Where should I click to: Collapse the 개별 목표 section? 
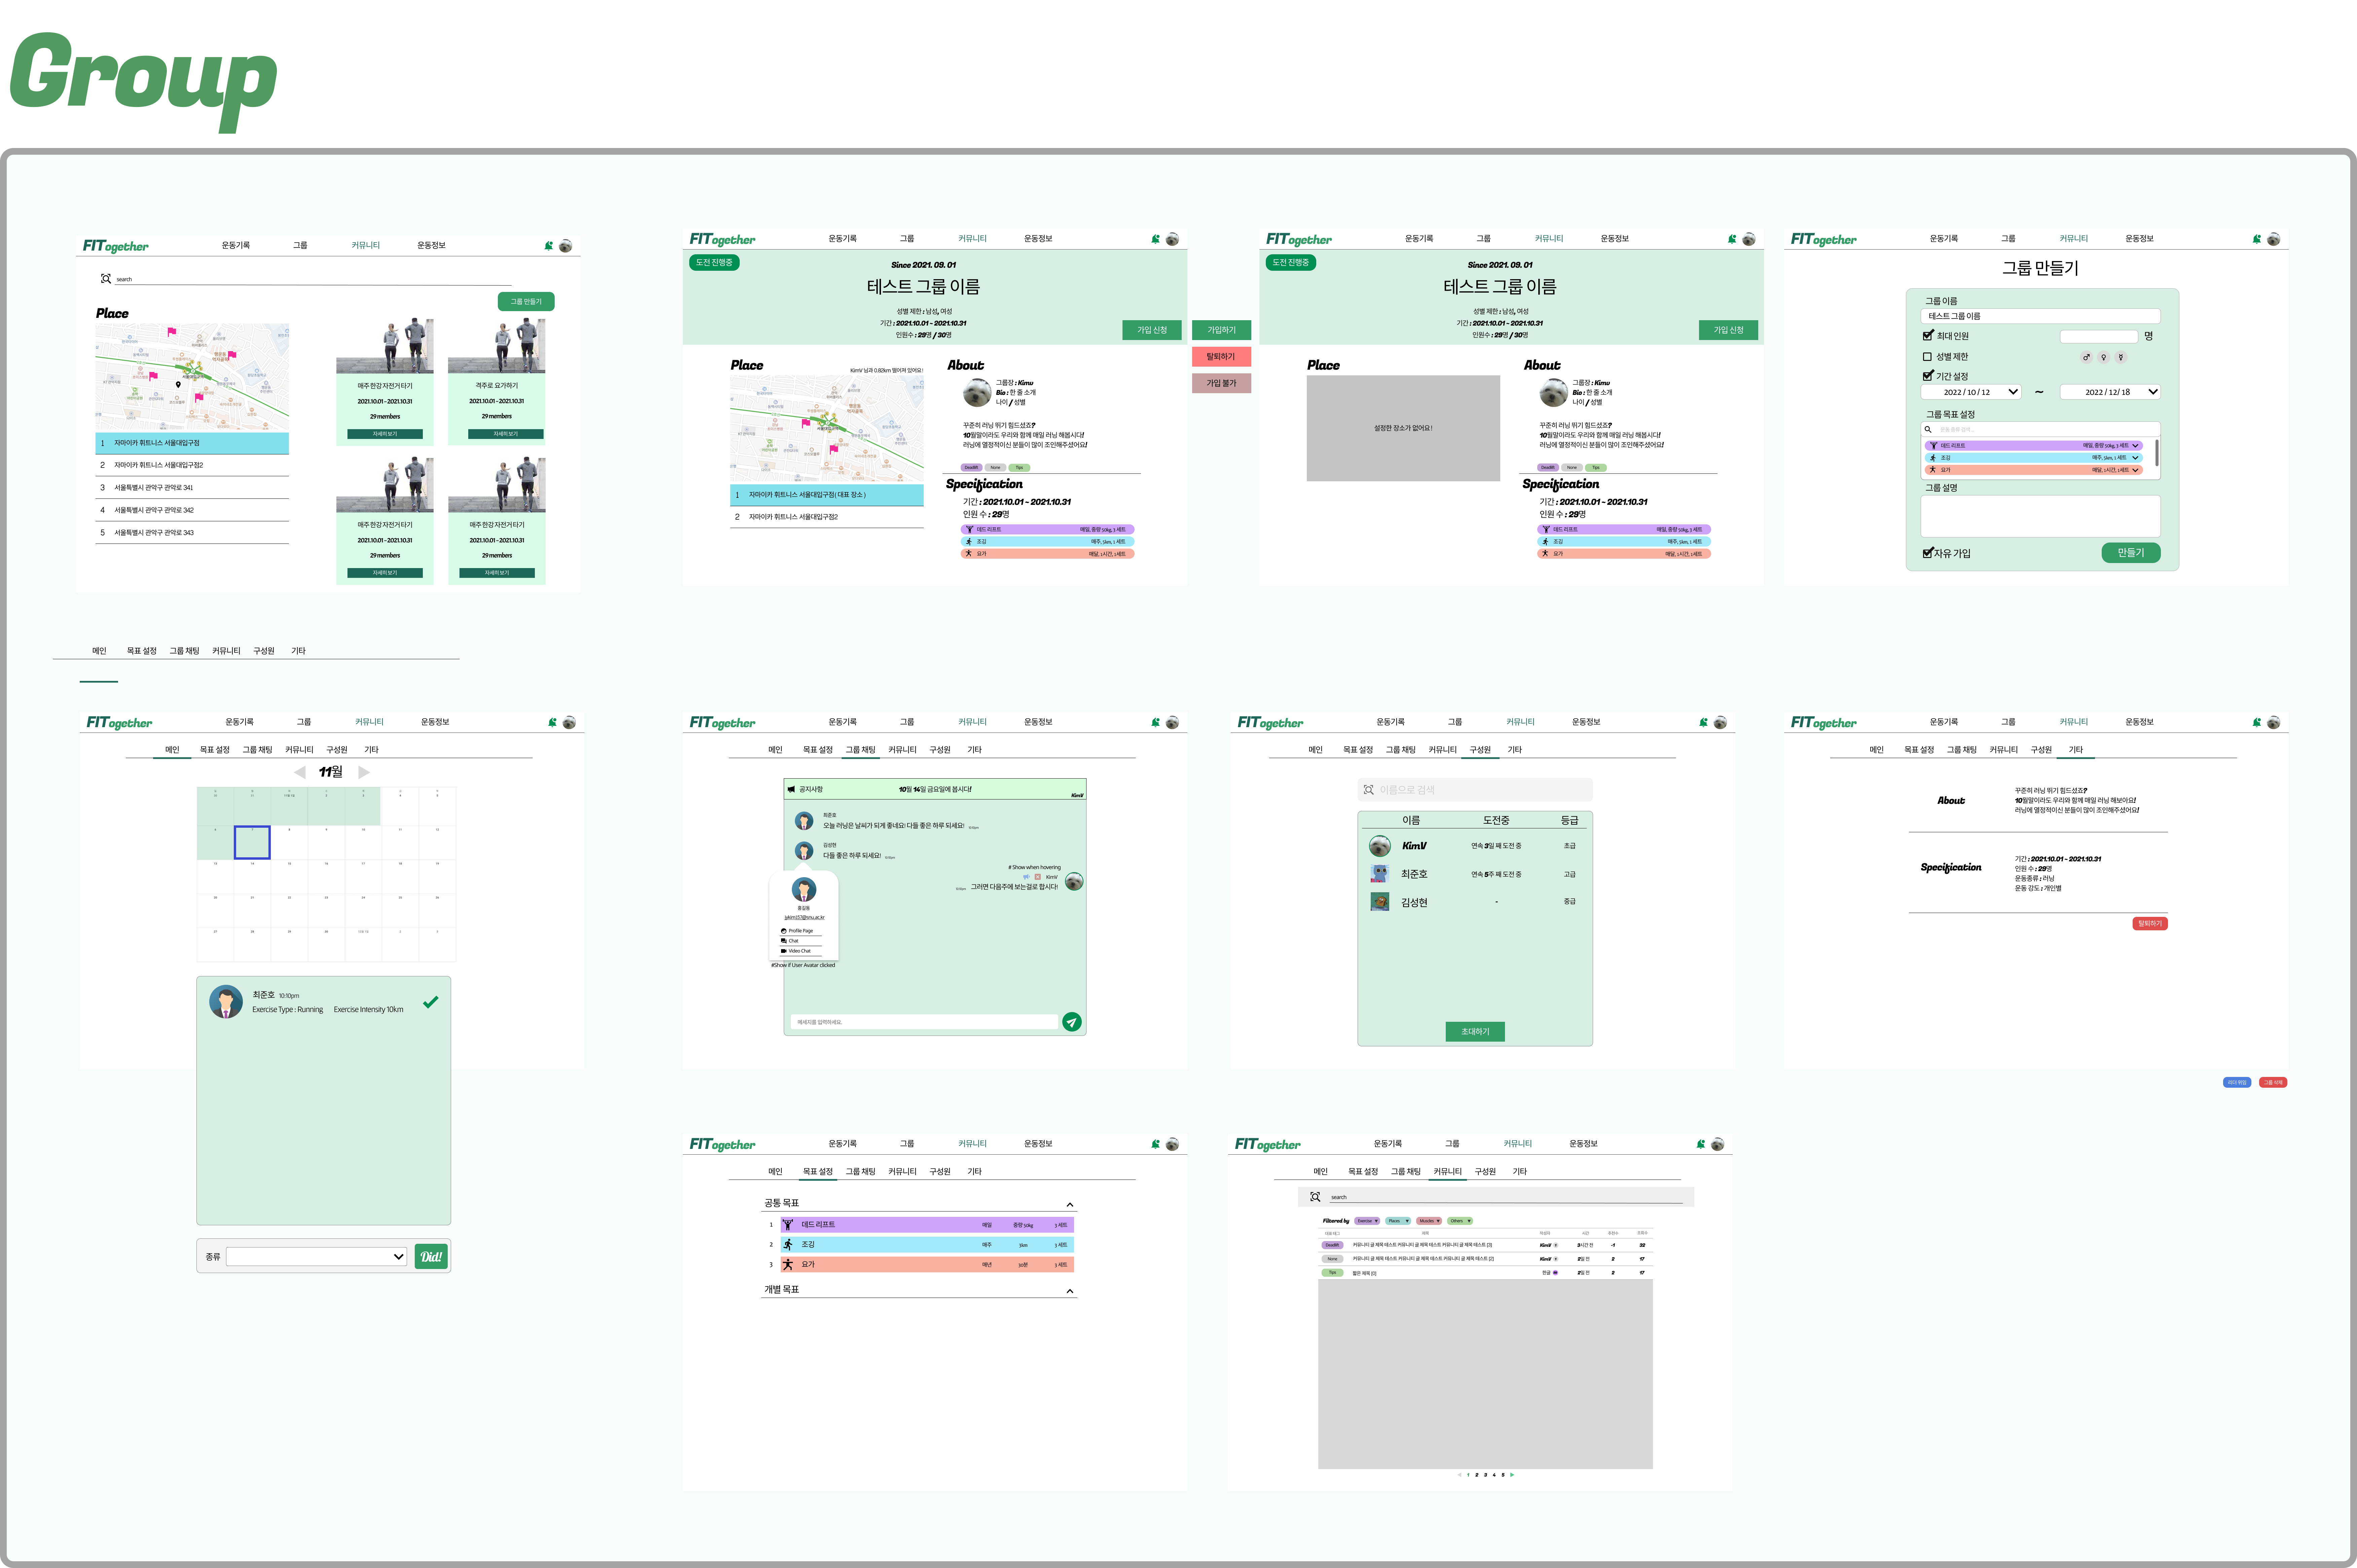(x=1070, y=1291)
